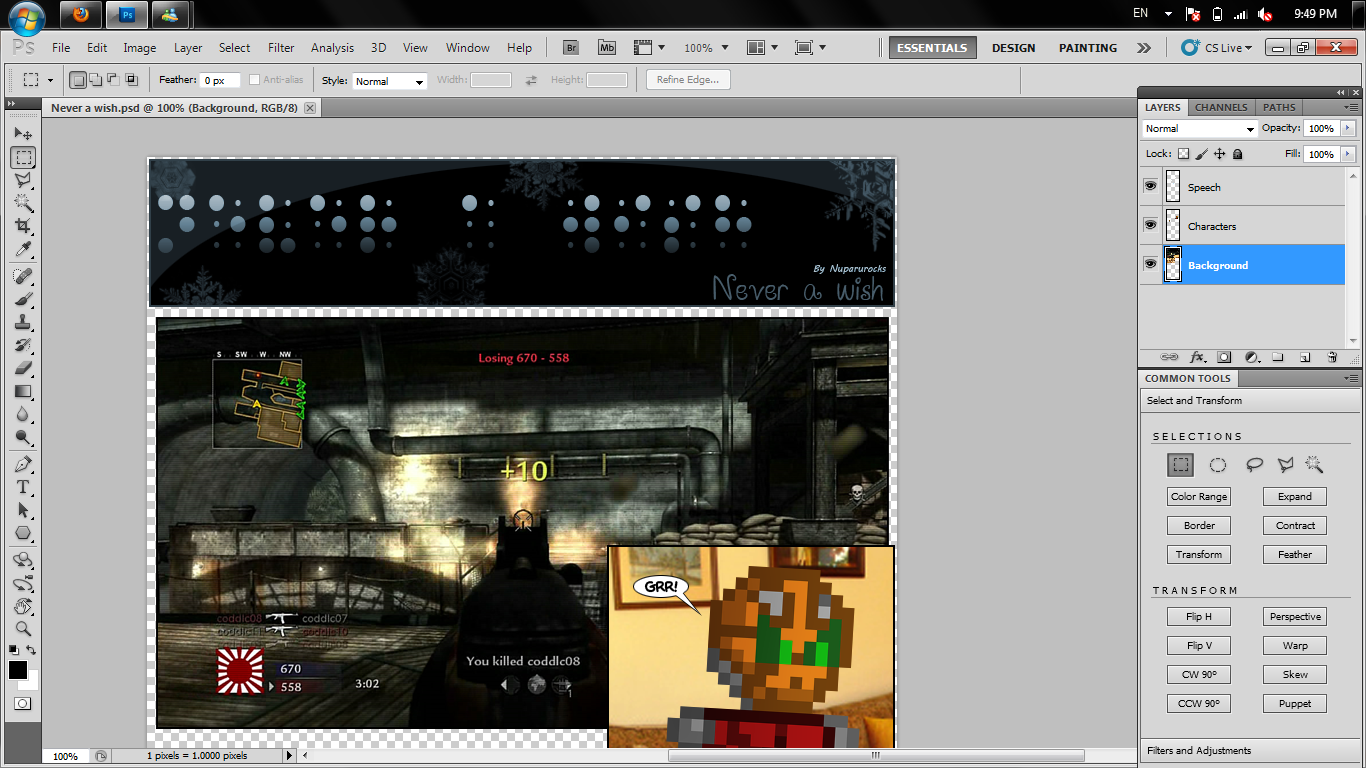This screenshot has width=1366, height=768.
Task: Click the Feather input field
Action: (x=220, y=81)
